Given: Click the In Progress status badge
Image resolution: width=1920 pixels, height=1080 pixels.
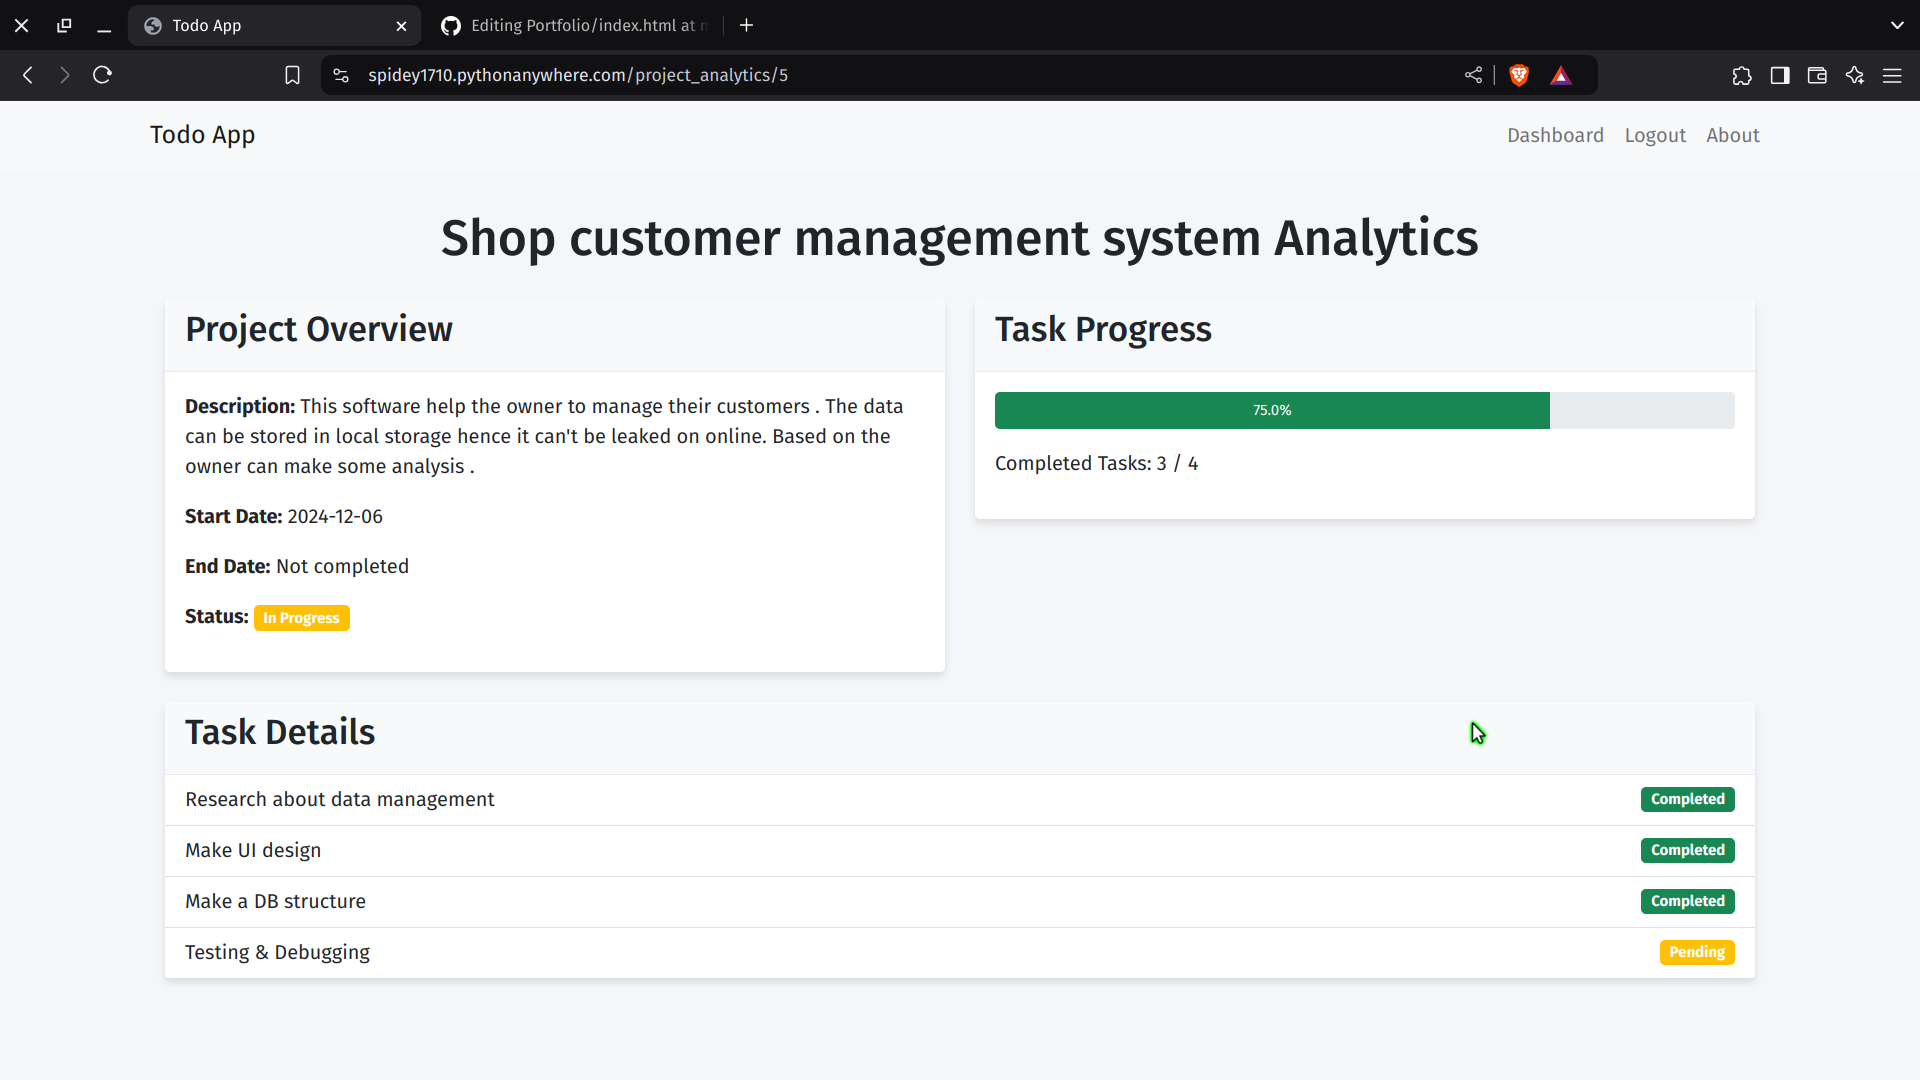Looking at the screenshot, I should click(301, 618).
